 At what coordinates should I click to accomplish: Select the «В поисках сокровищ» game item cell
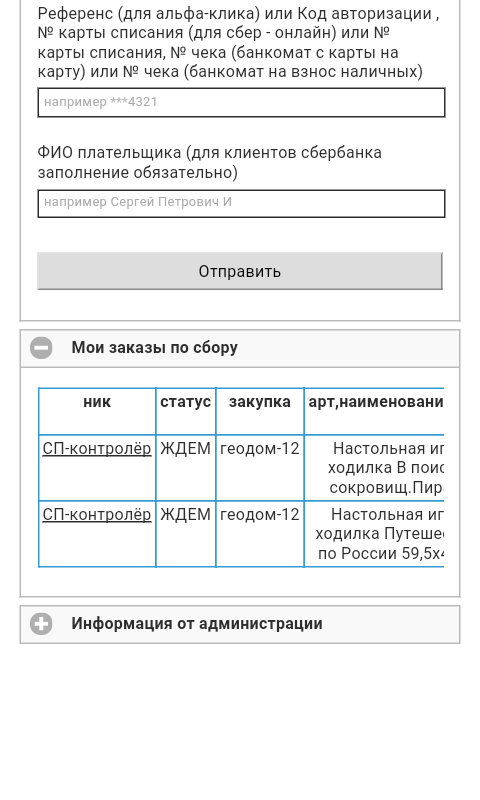(374, 468)
